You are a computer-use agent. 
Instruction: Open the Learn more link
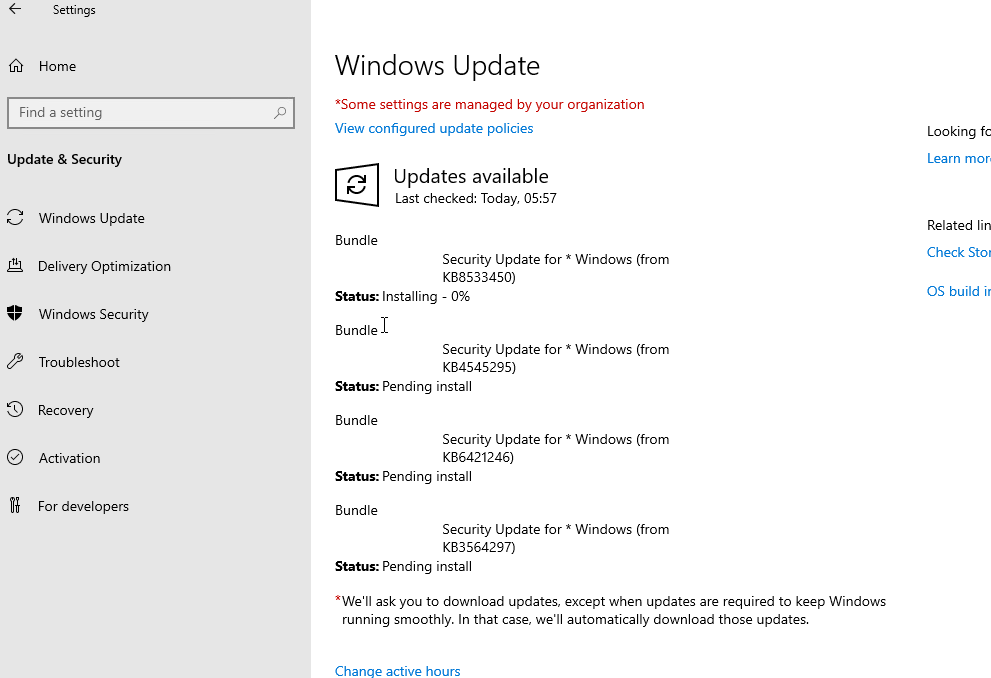[x=958, y=158]
